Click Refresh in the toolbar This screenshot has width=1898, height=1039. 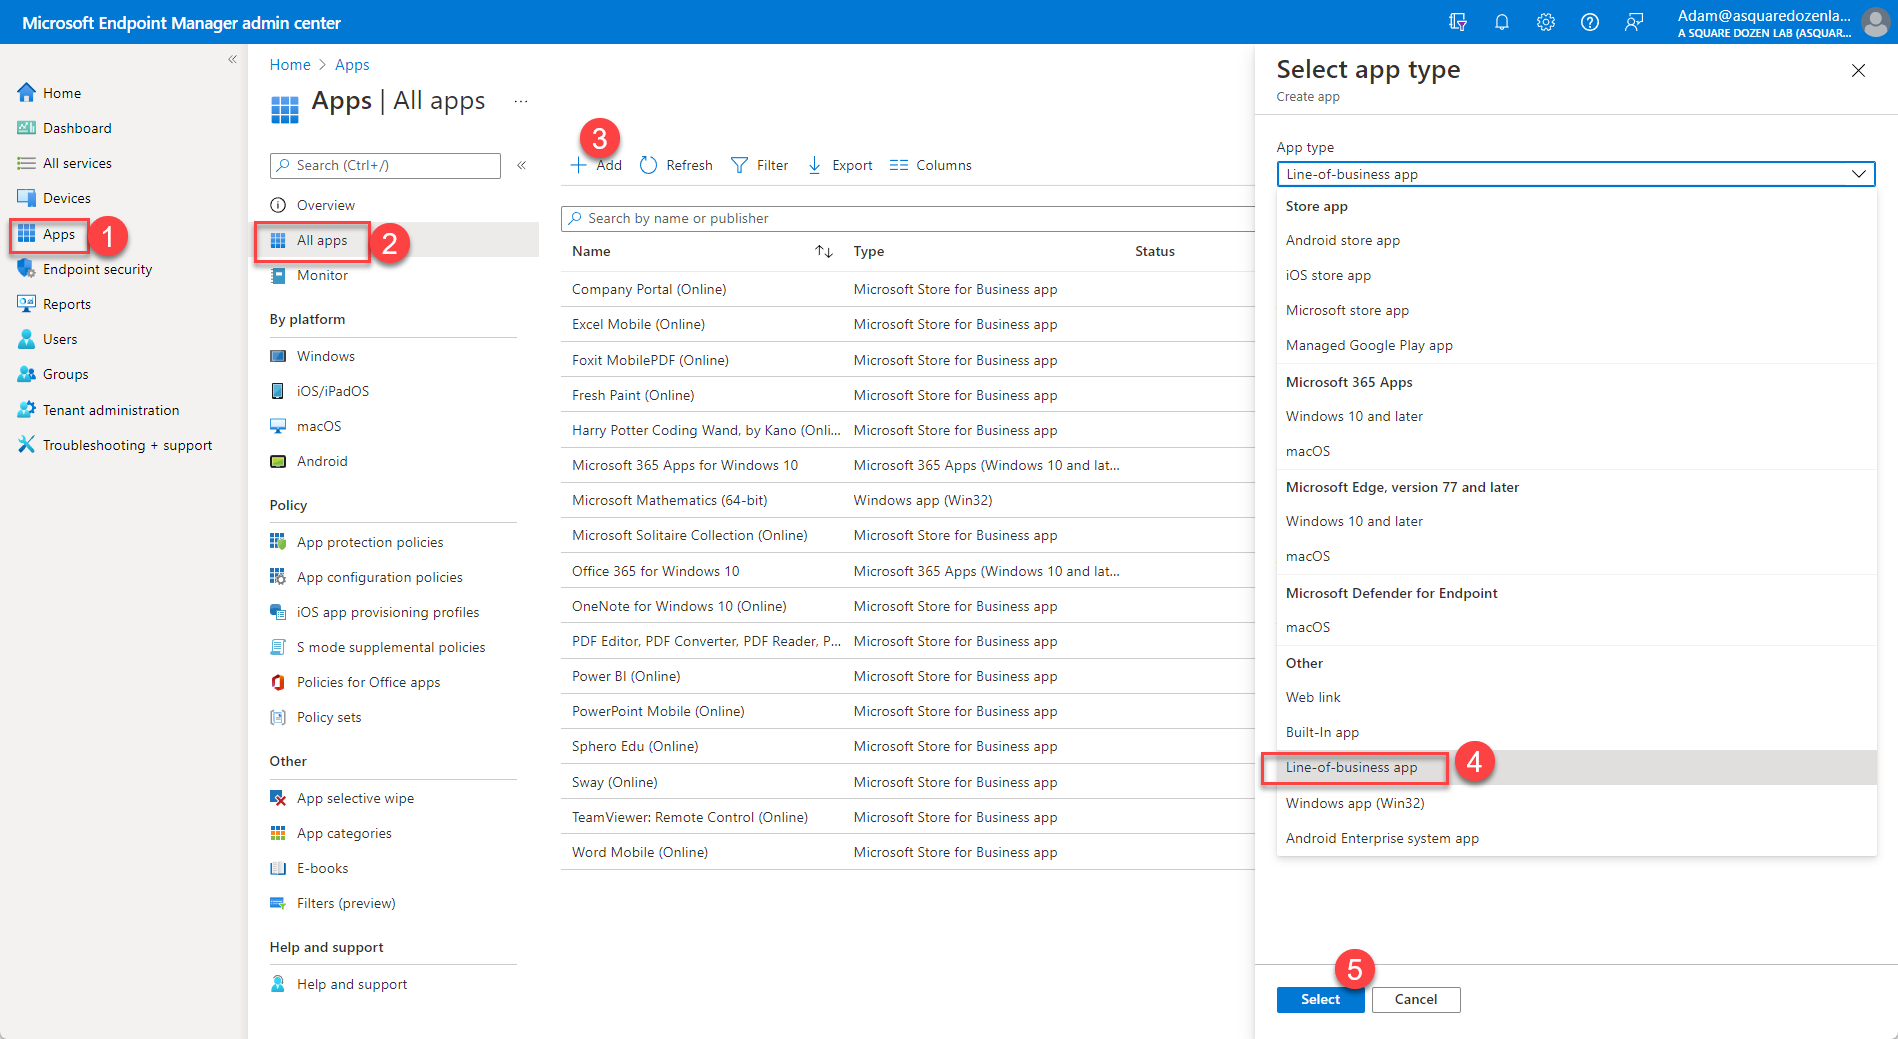pyautogui.click(x=676, y=165)
